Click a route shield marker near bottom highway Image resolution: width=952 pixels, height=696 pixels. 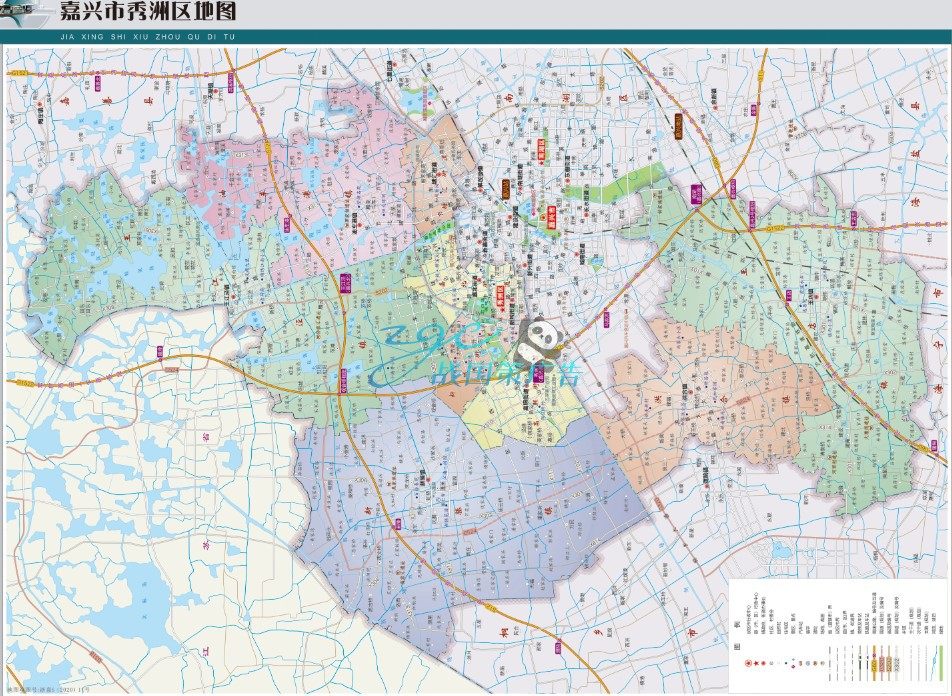point(491,607)
